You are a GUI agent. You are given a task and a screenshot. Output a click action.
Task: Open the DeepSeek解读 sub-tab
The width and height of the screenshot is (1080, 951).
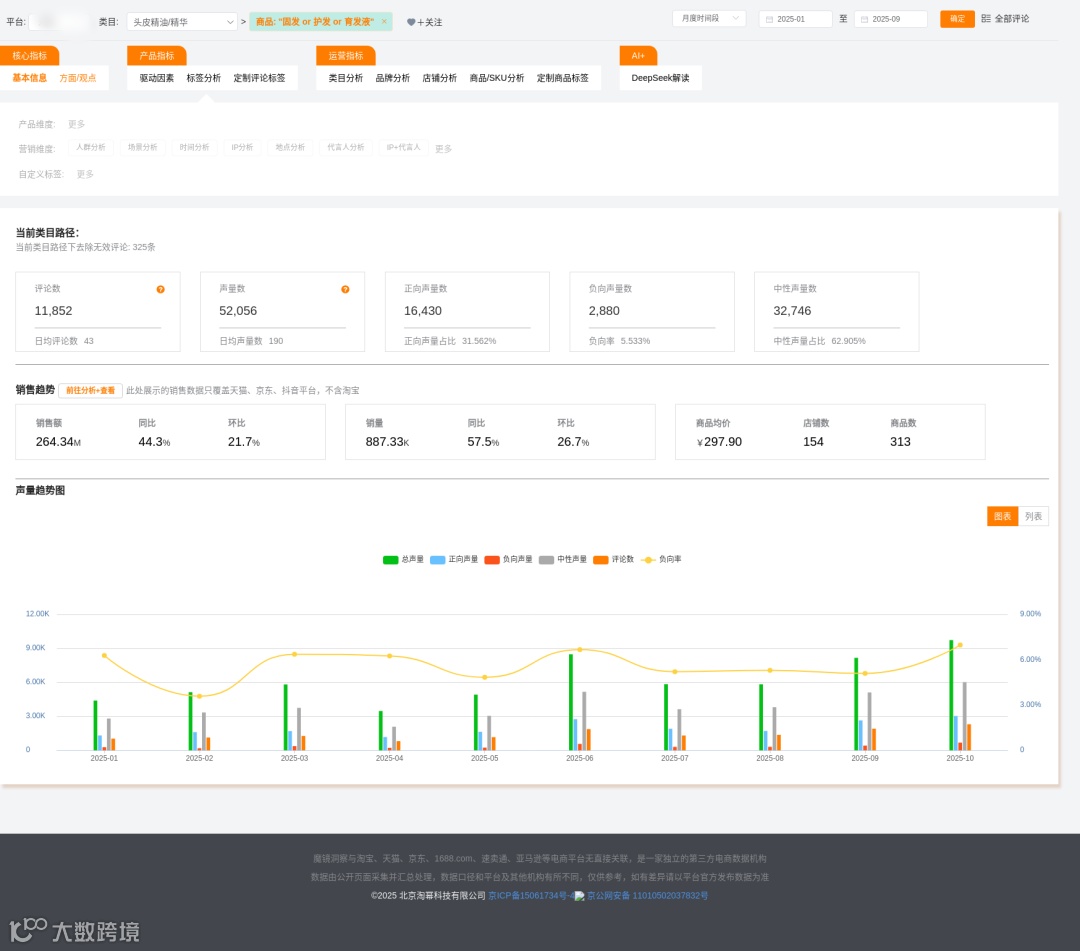661,78
